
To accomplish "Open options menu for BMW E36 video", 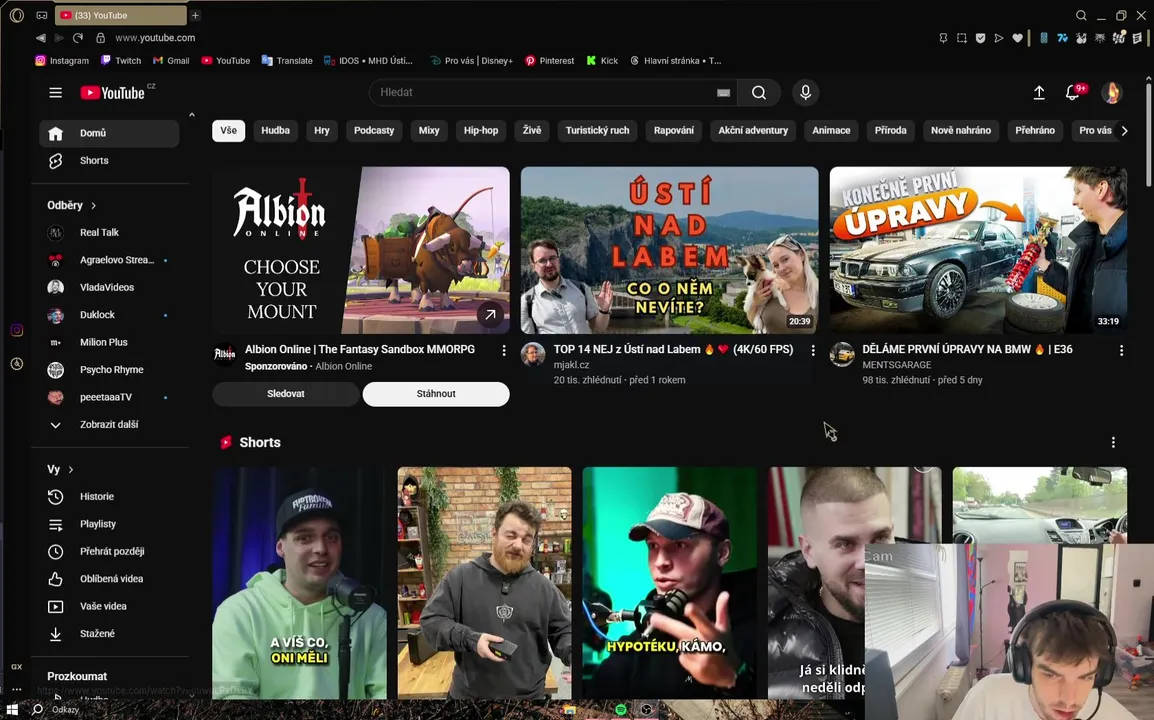I will (x=1121, y=350).
